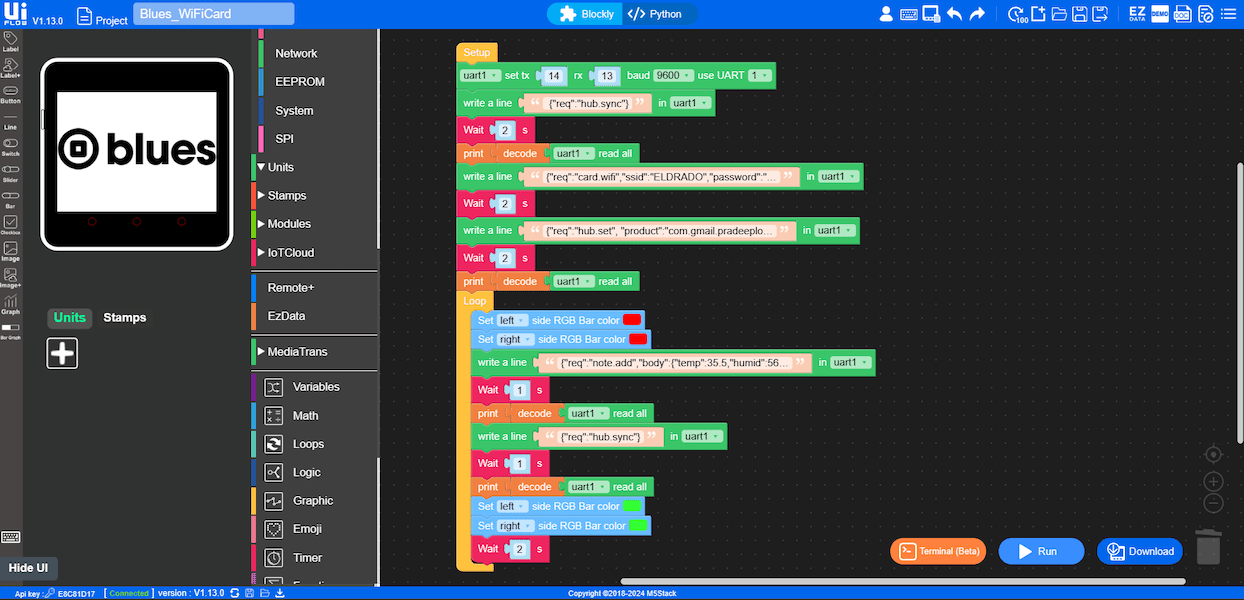
Task: Open the Network block category
Action: [296, 53]
